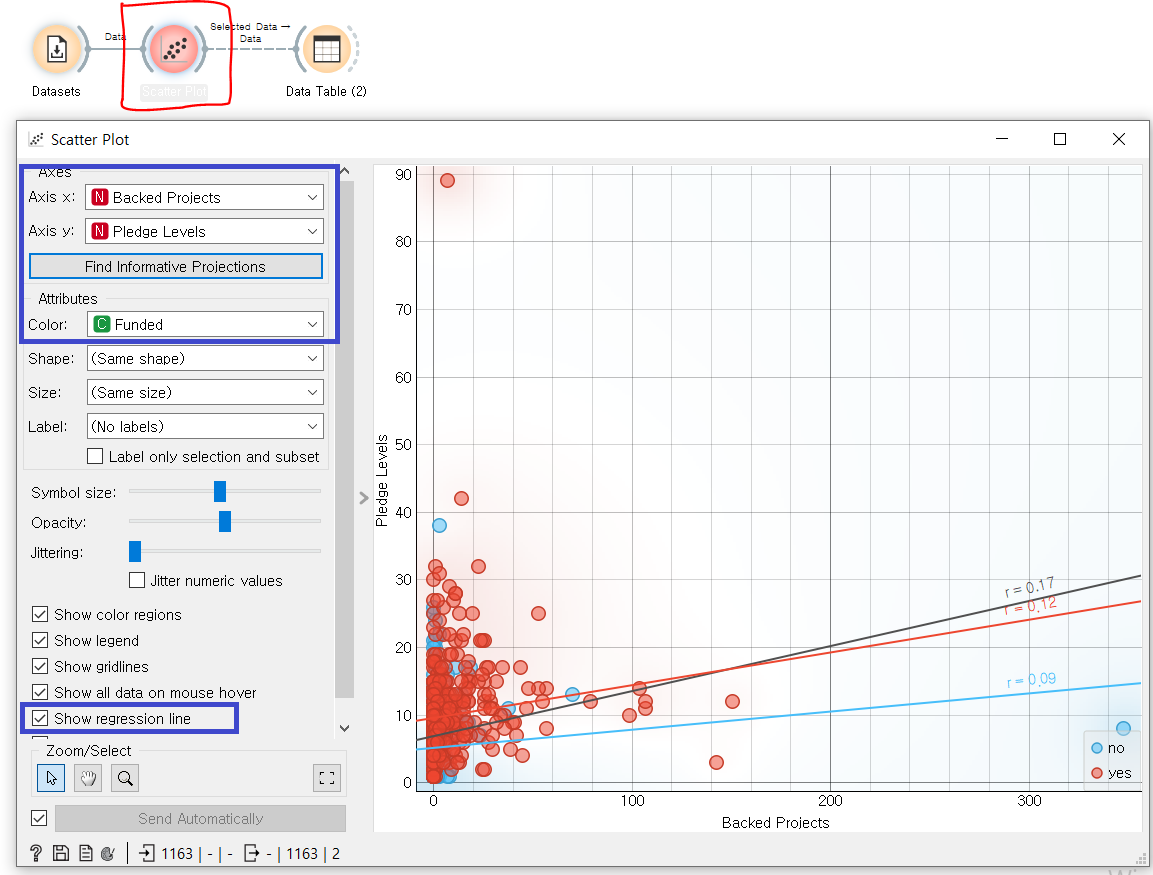1153x875 pixels.
Task: Click the Scatter Plot window title icon
Action: pos(35,139)
